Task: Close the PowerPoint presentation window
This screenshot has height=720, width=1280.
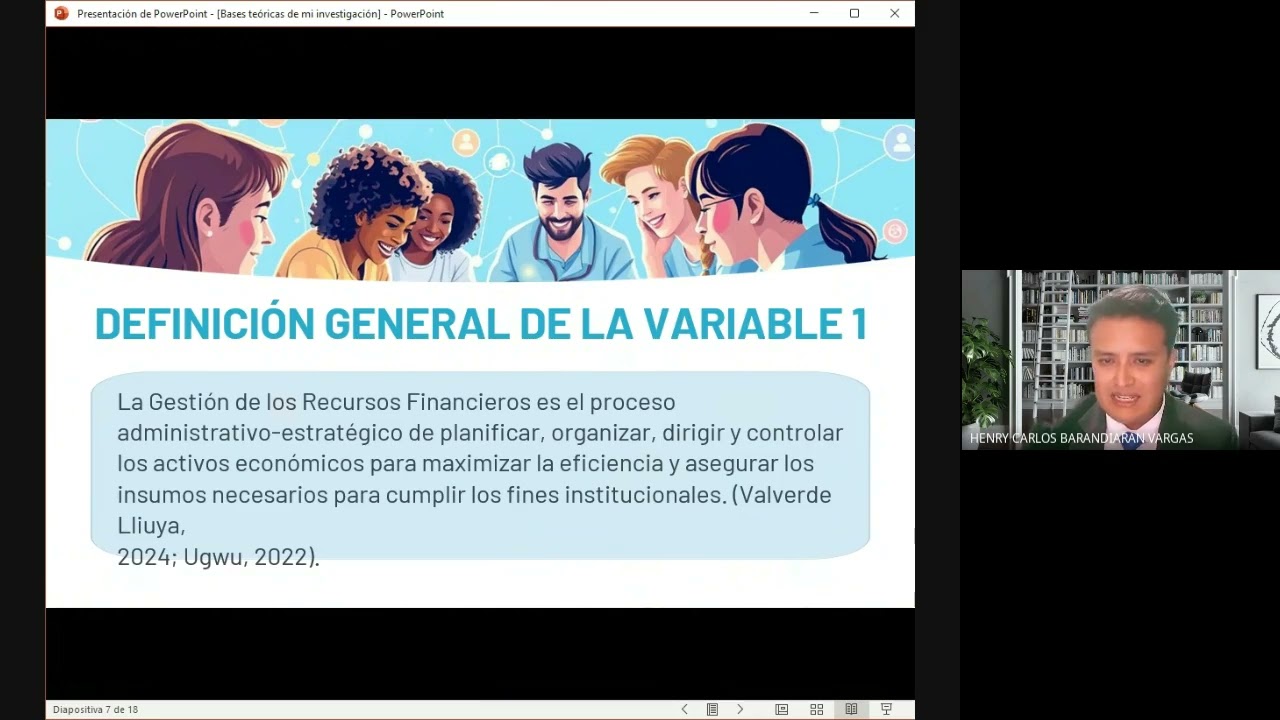Action: pyautogui.click(x=895, y=13)
